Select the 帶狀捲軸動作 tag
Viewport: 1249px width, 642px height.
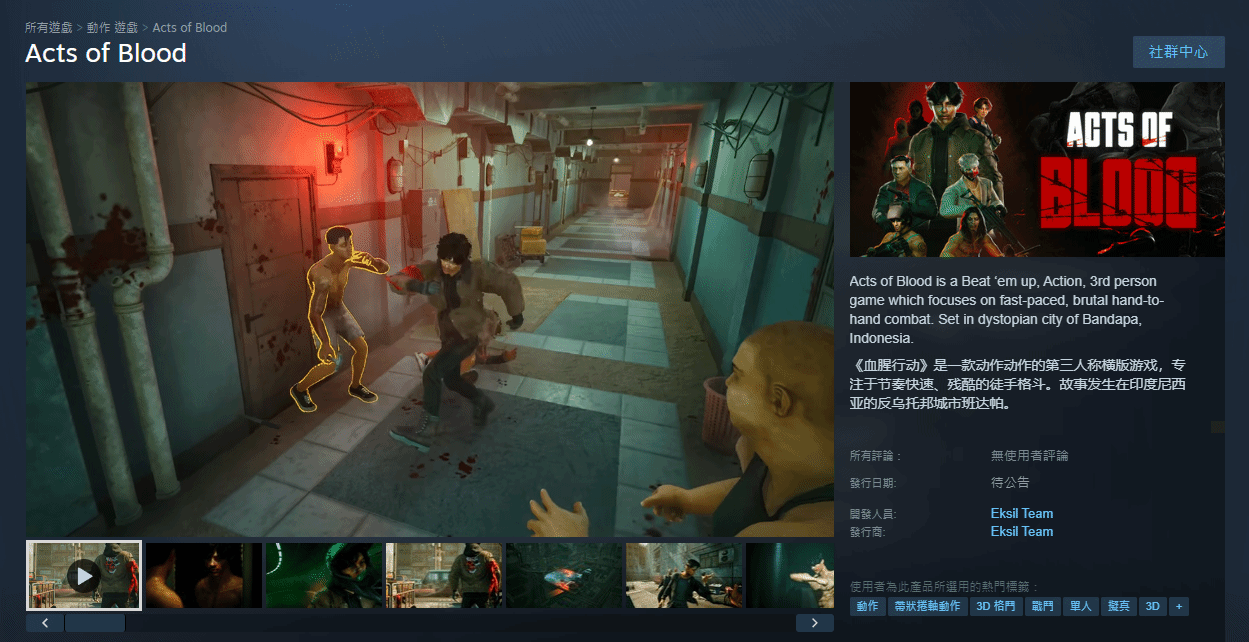927,606
